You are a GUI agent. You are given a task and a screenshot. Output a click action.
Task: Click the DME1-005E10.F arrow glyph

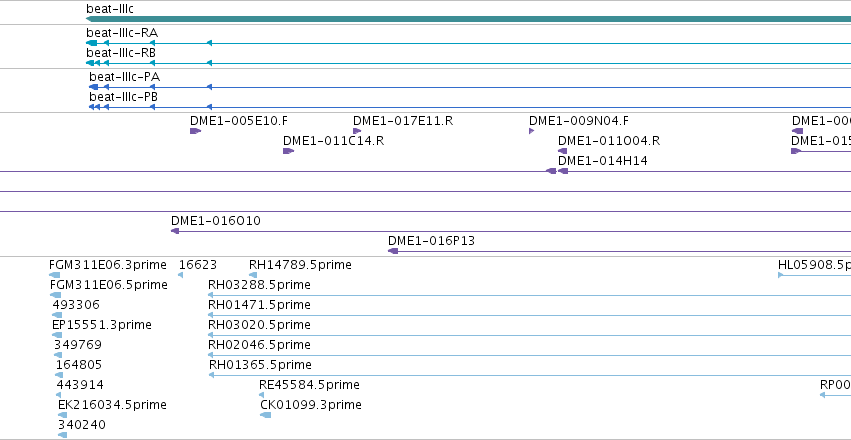[195, 131]
